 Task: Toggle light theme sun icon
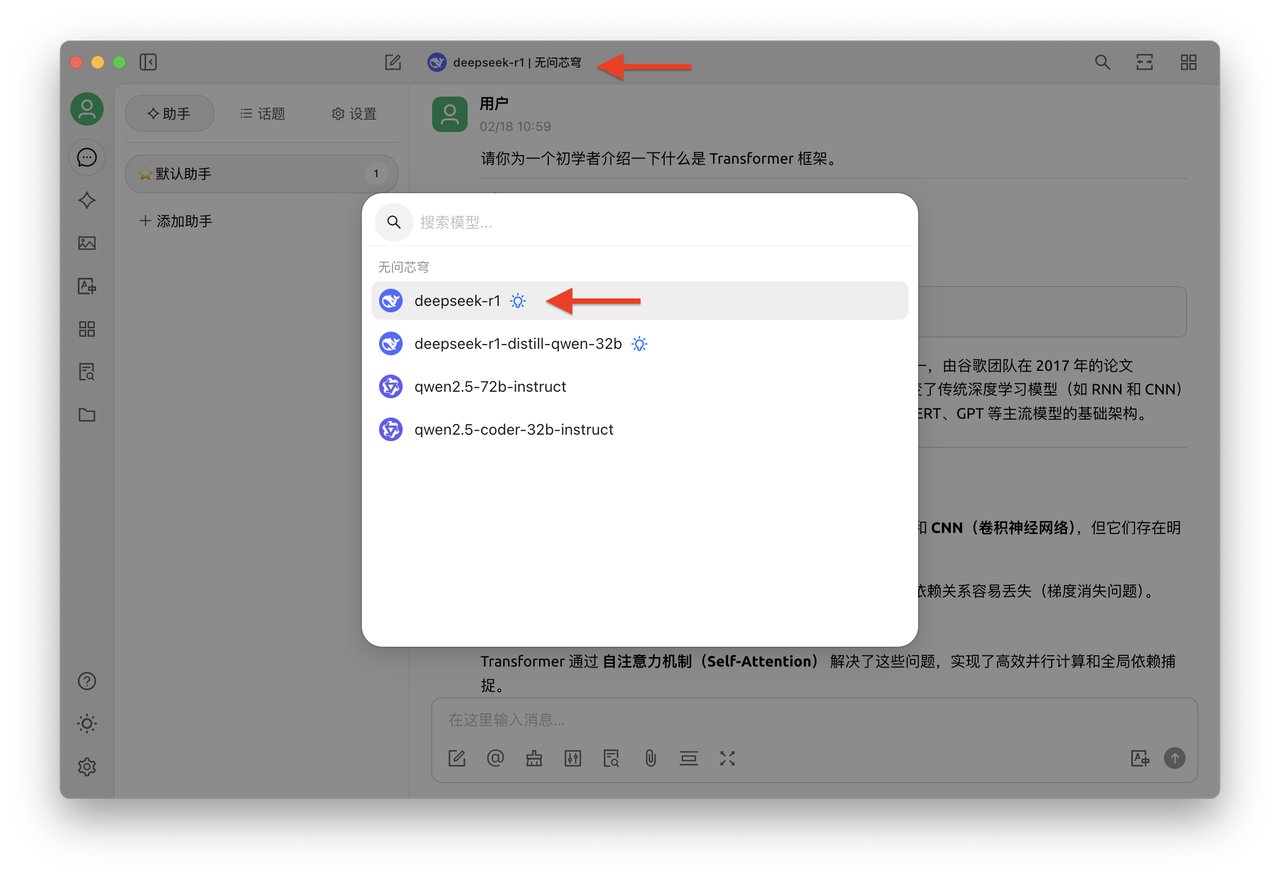tap(87, 724)
